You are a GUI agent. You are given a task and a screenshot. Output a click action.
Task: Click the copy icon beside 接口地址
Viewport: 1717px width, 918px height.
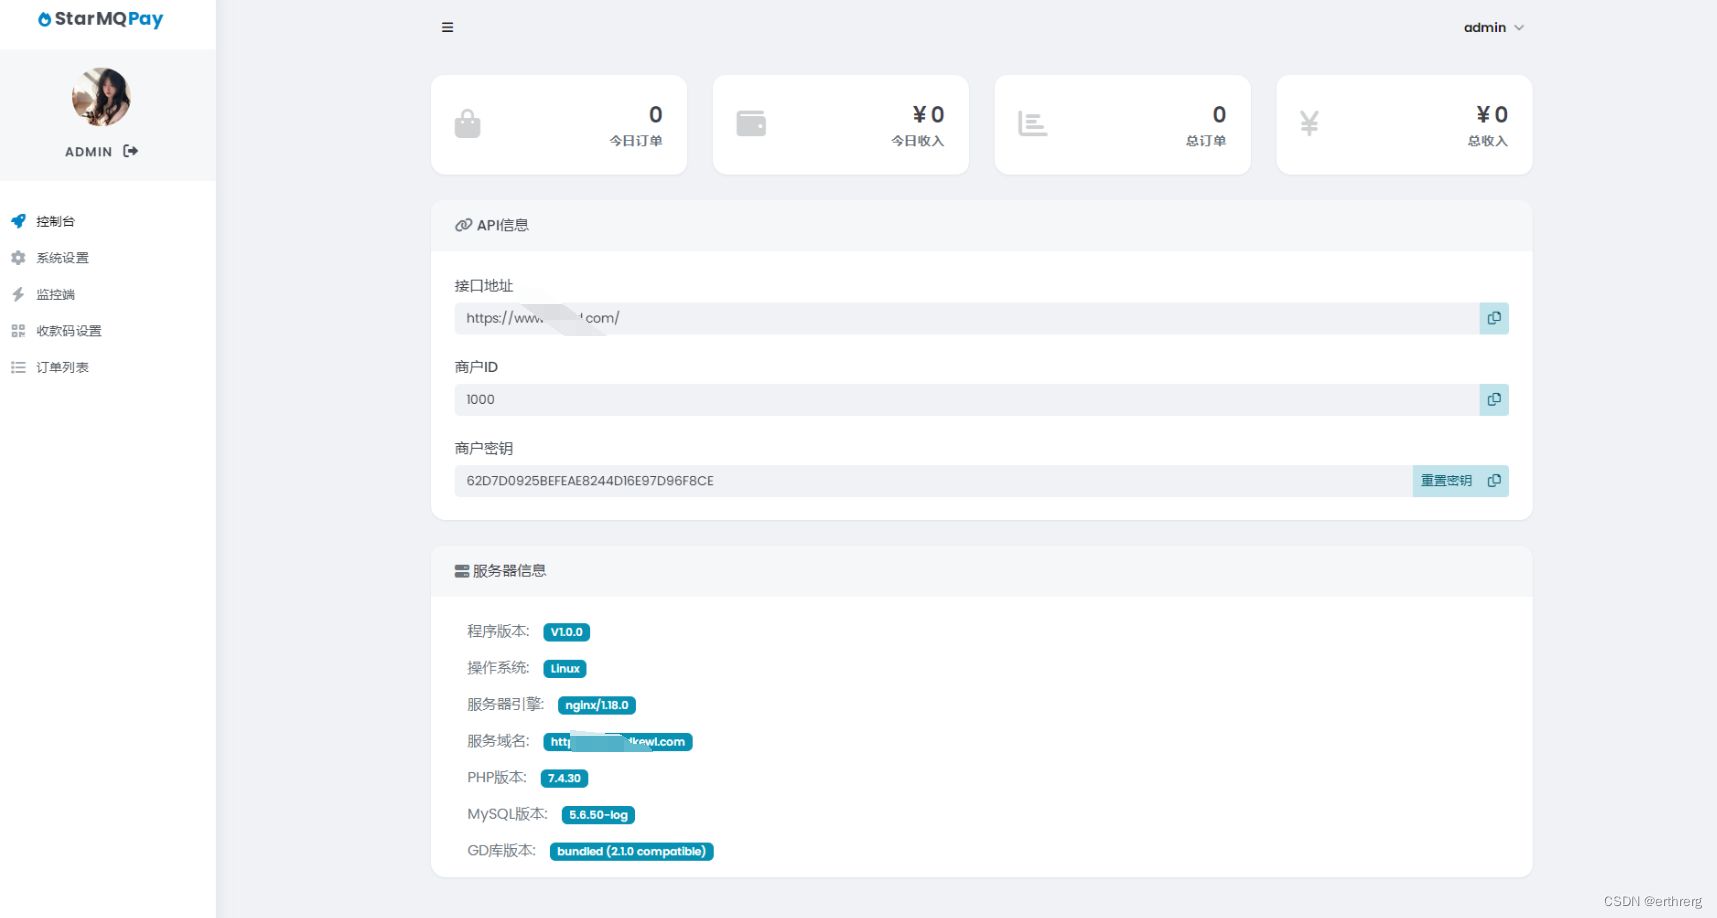click(x=1493, y=318)
